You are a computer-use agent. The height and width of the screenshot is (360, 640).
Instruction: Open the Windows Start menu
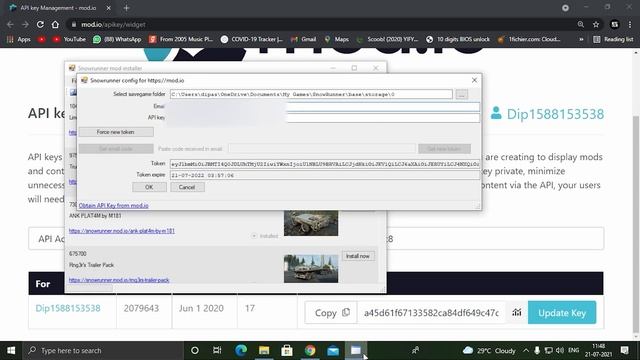tap(11, 350)
